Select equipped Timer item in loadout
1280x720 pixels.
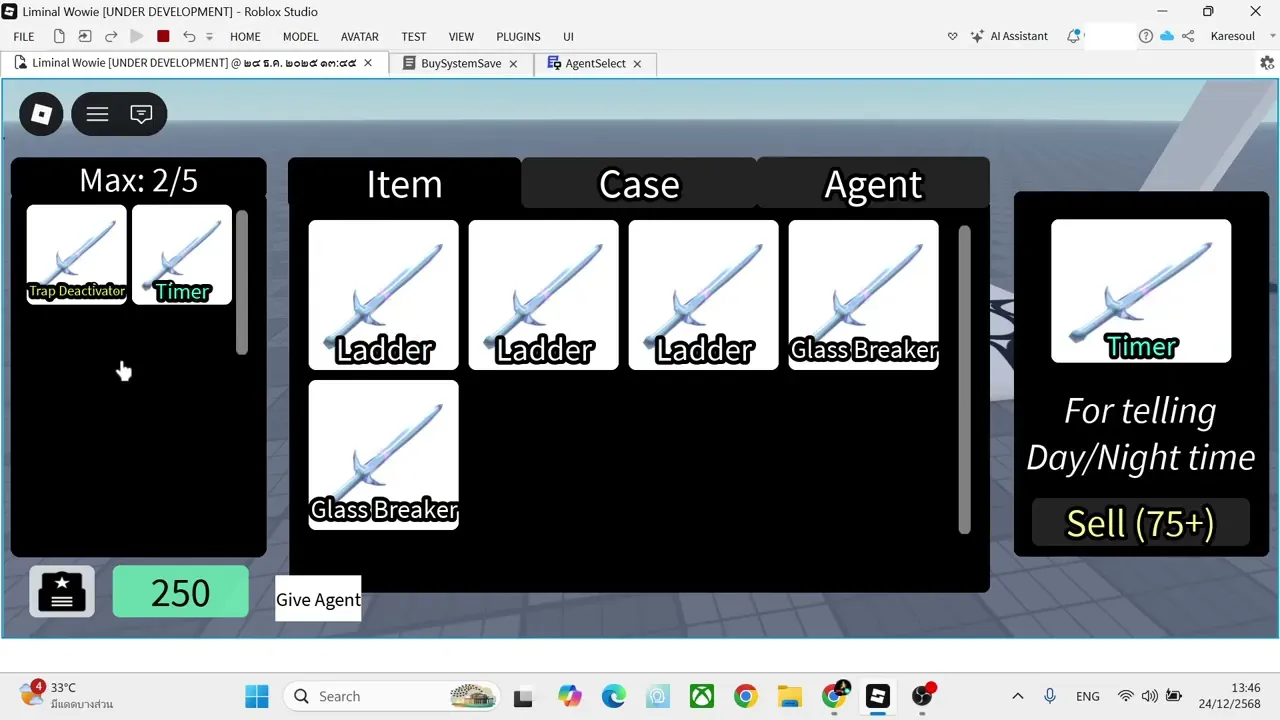182,254
